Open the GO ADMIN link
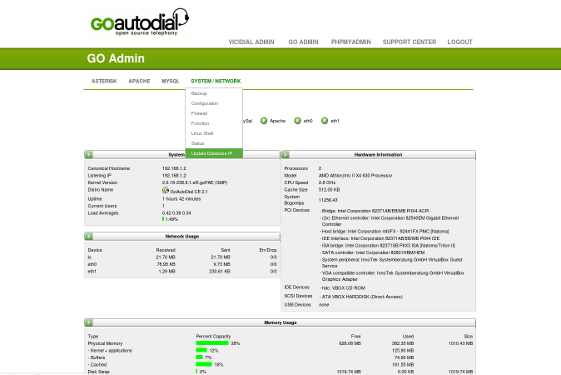561x375 pixels. click(x=303, y=42)
